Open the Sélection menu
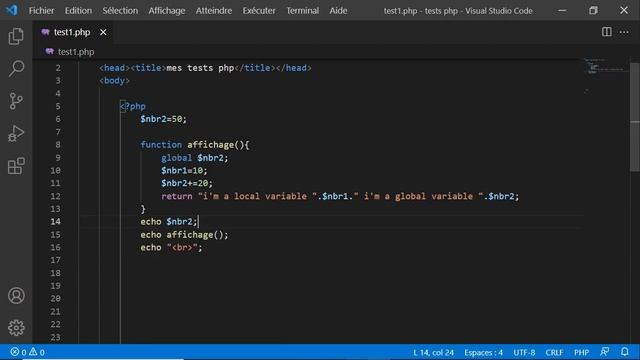 click(x=120, y=10)
